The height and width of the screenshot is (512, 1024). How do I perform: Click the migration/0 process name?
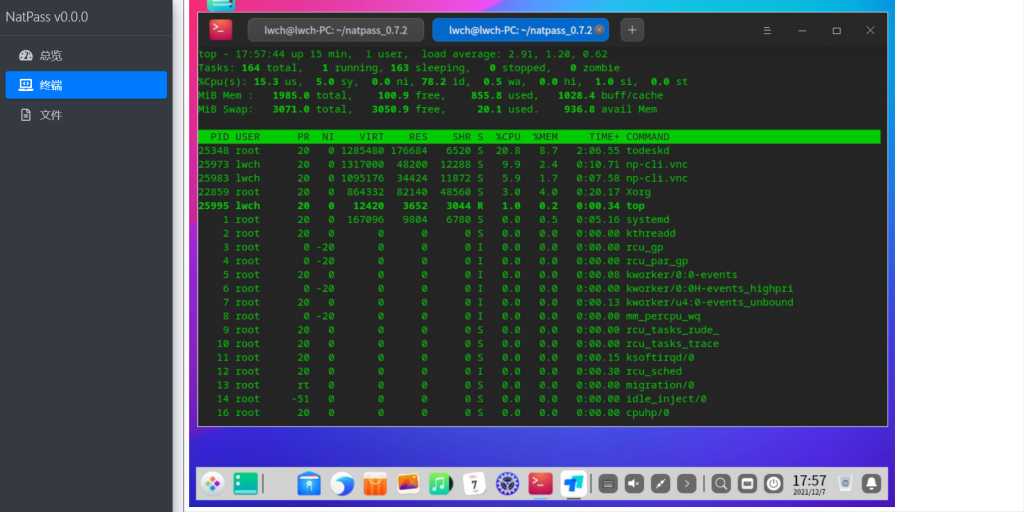click(660, 385)
